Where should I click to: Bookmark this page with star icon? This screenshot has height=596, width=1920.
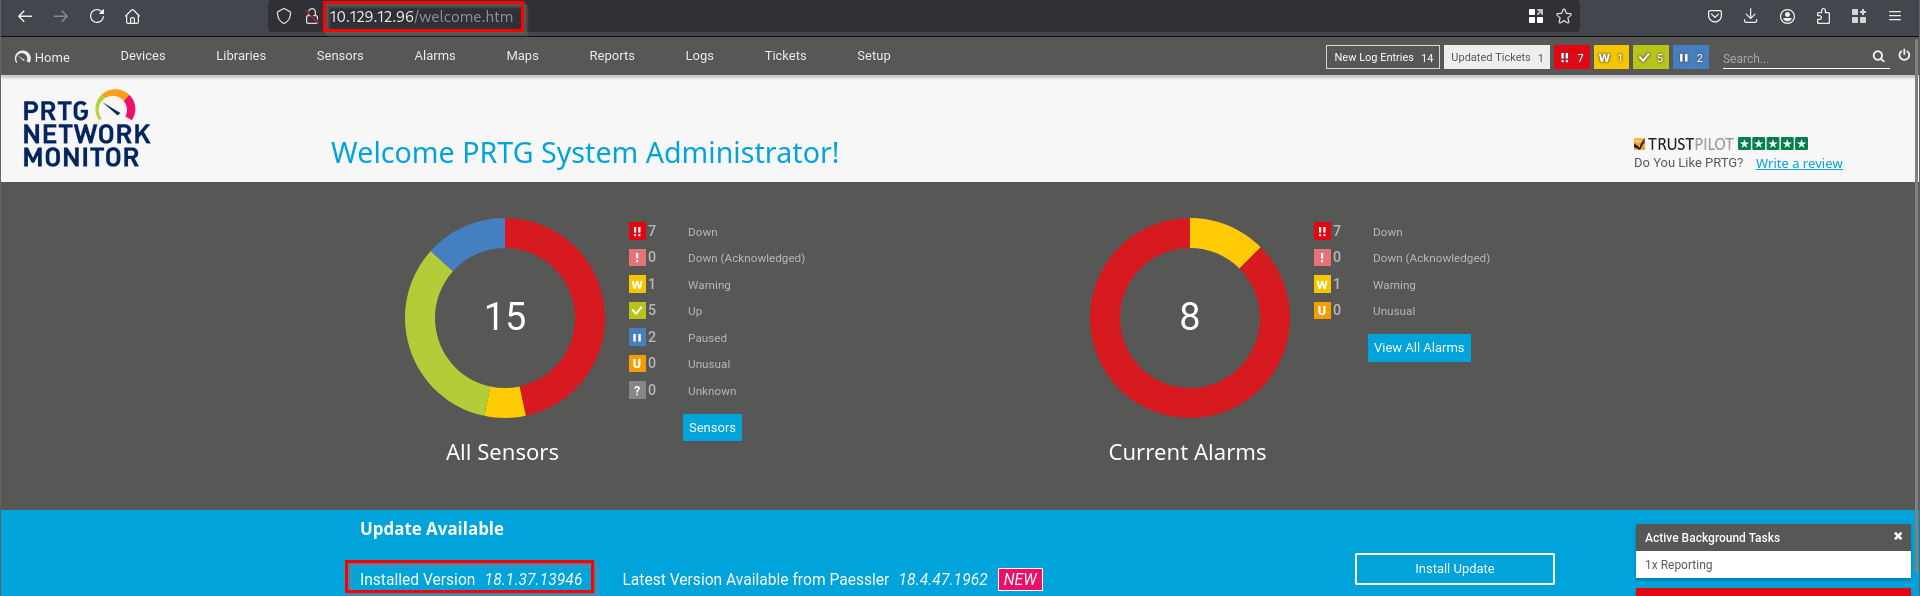(1564, 16)
